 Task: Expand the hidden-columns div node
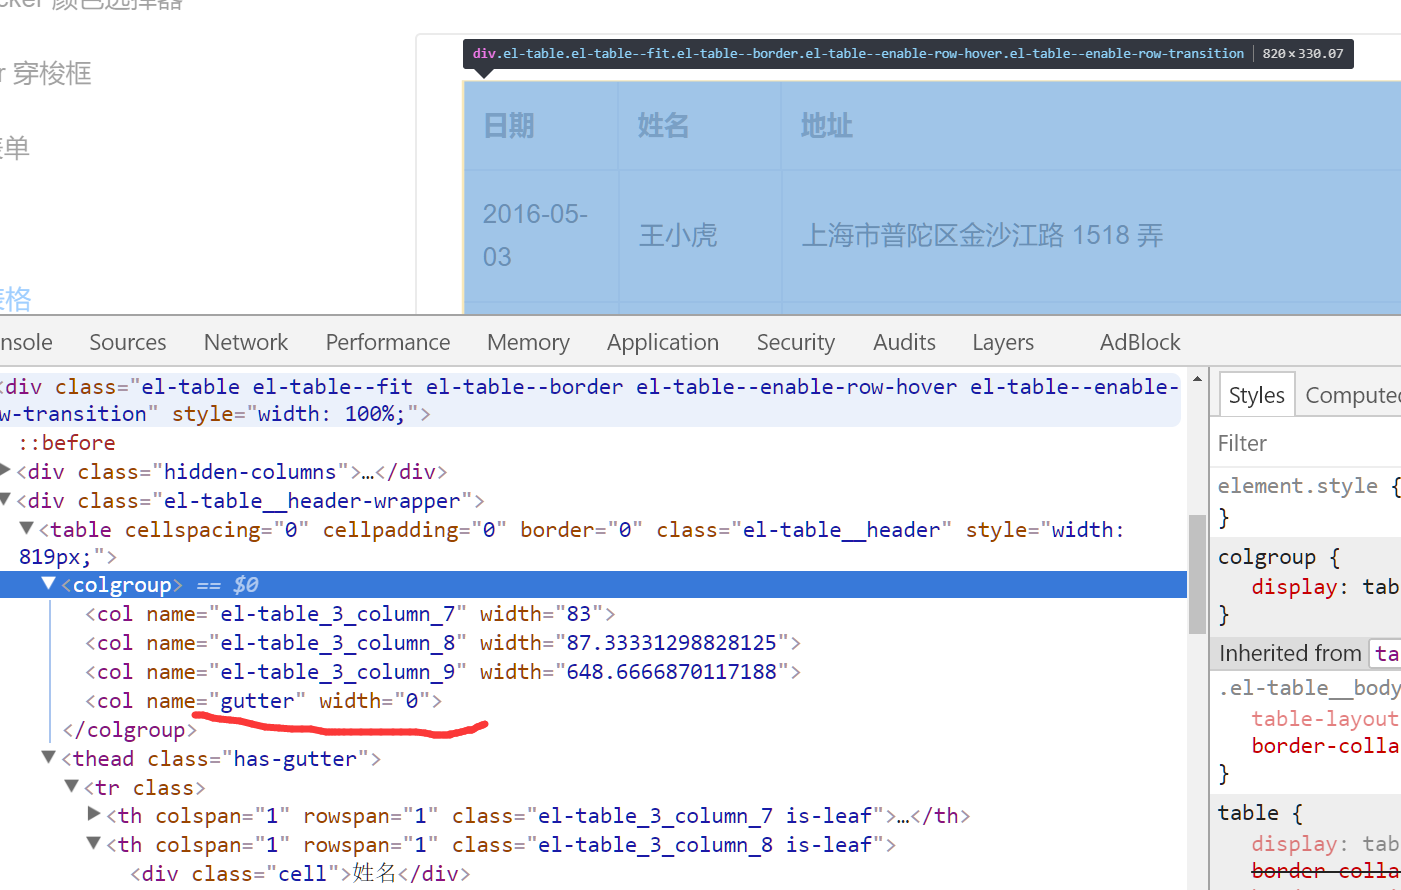click(x=5, y=470)
